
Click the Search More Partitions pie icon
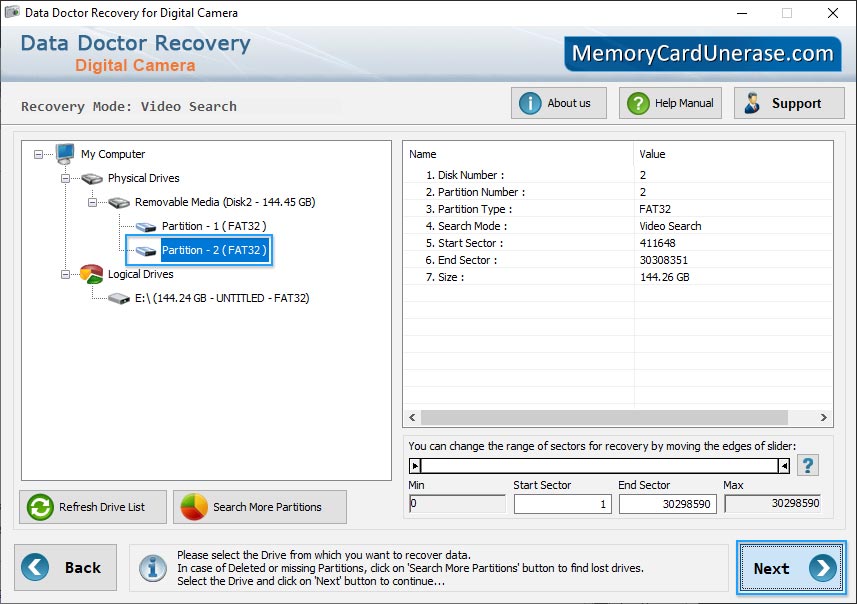194,507
